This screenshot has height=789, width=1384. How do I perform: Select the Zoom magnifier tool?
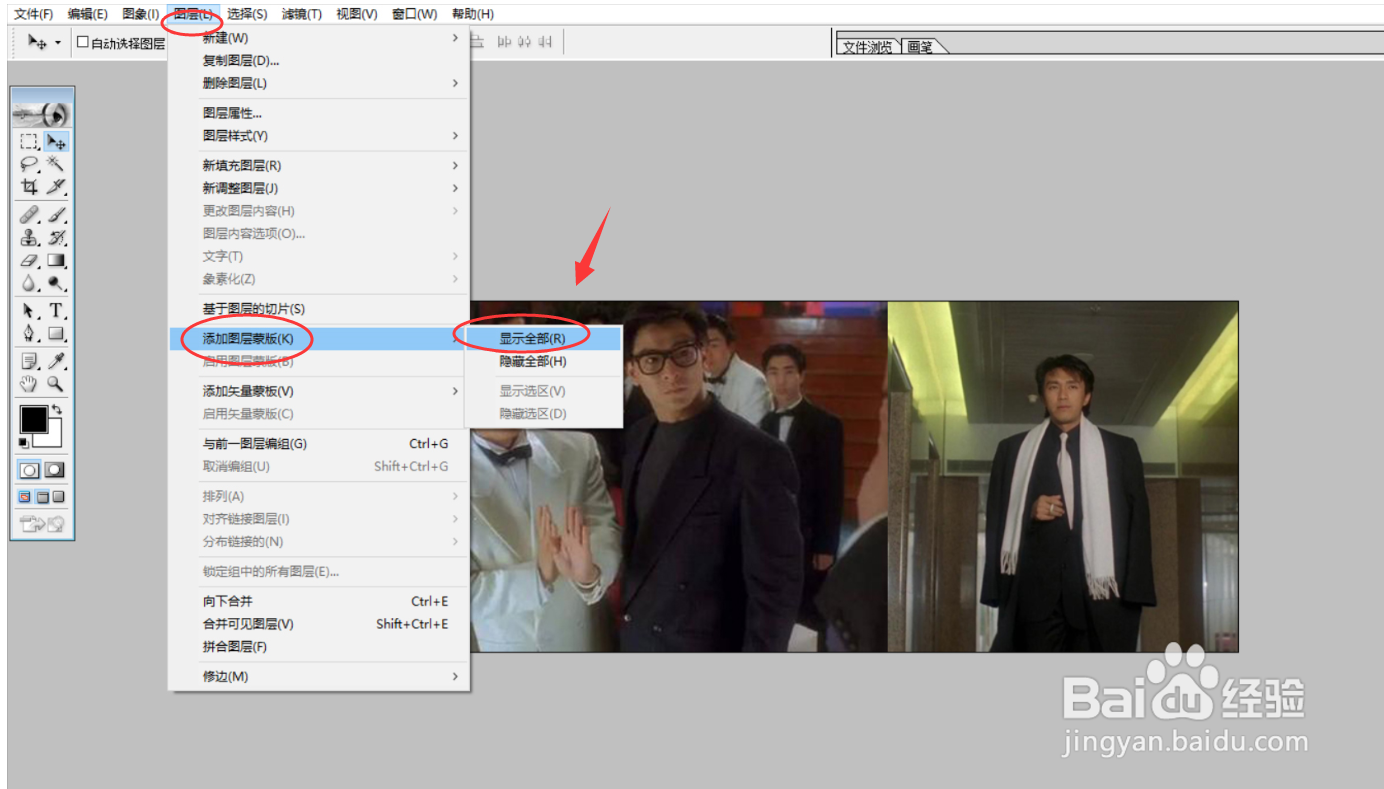(x=56, y=383)
